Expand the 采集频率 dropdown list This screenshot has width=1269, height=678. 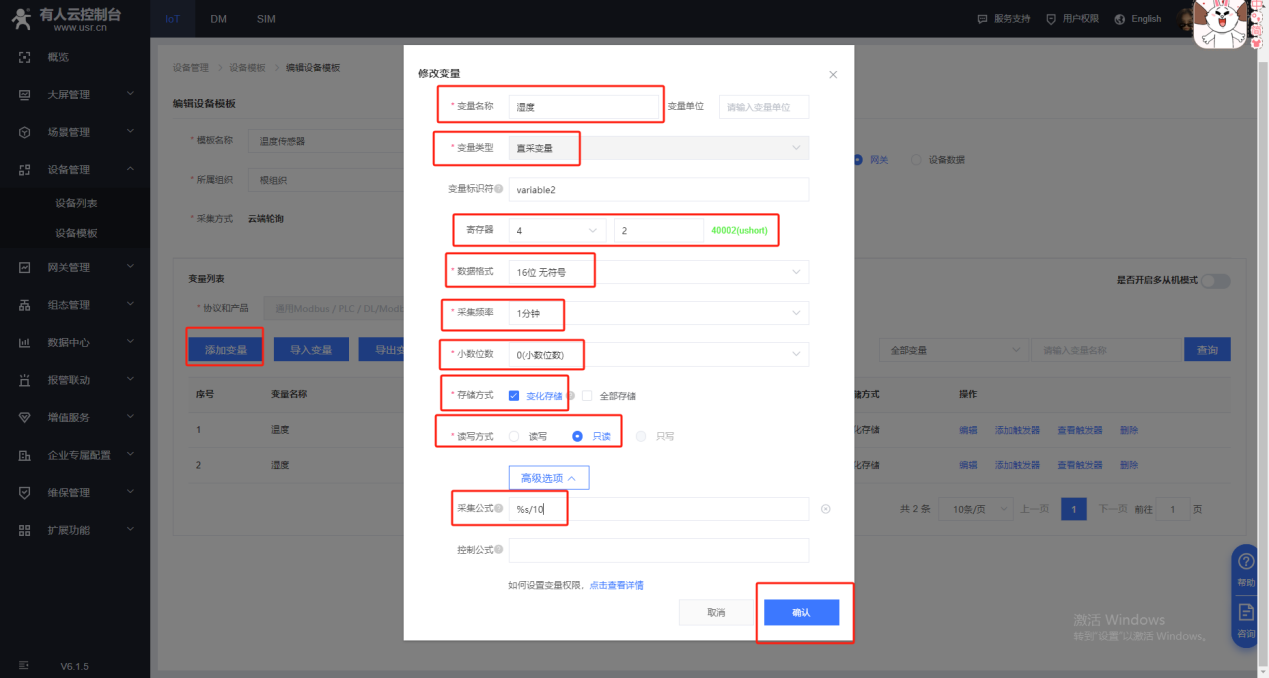[x=658, y=313]
